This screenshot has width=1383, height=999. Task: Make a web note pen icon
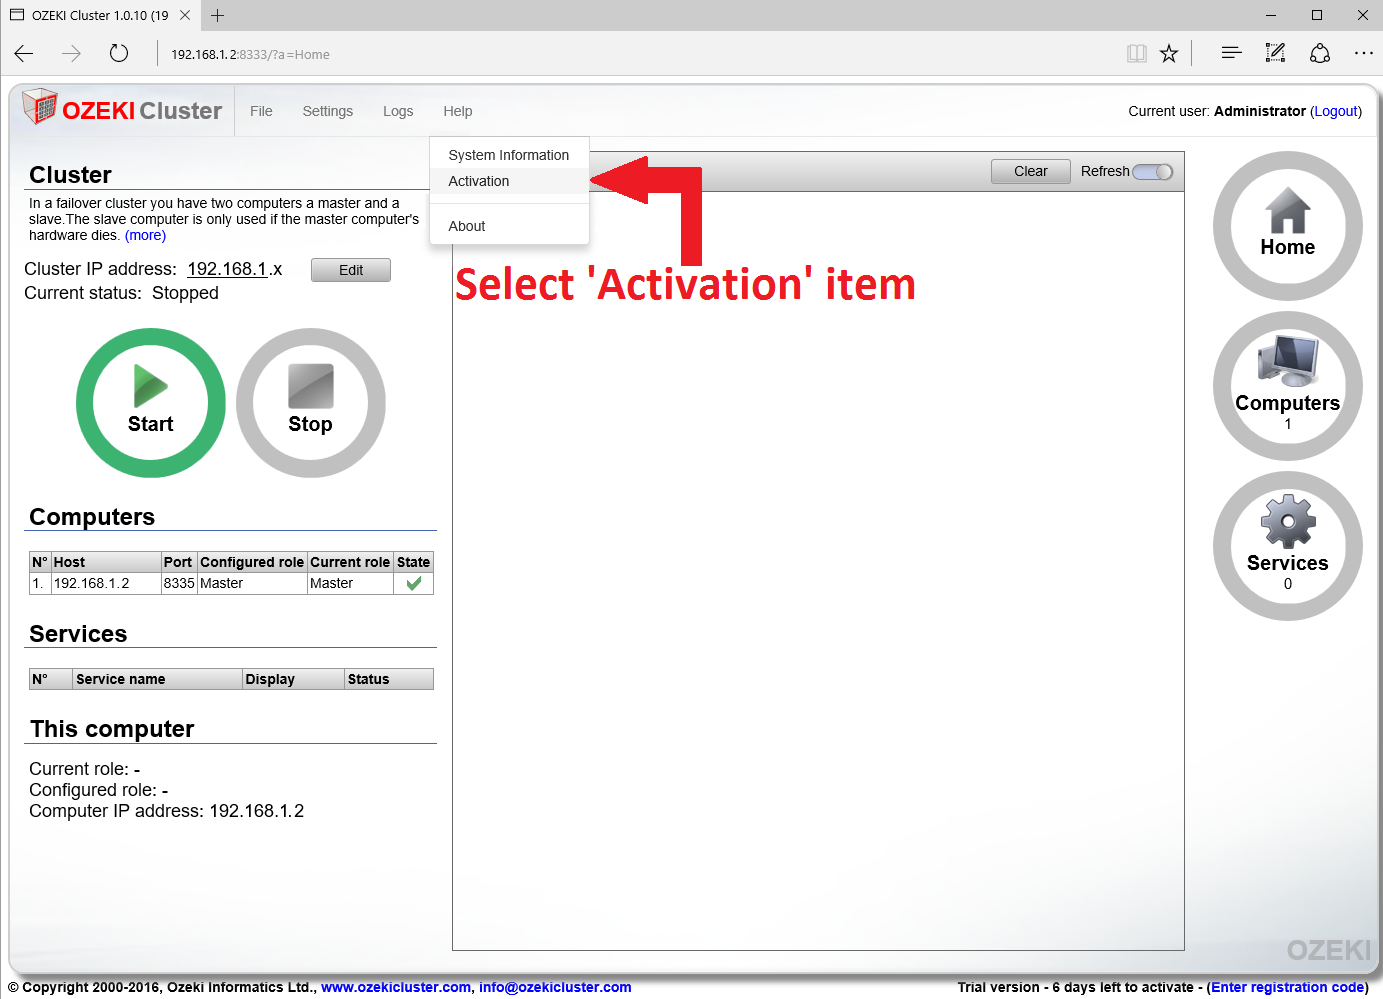1275,53
